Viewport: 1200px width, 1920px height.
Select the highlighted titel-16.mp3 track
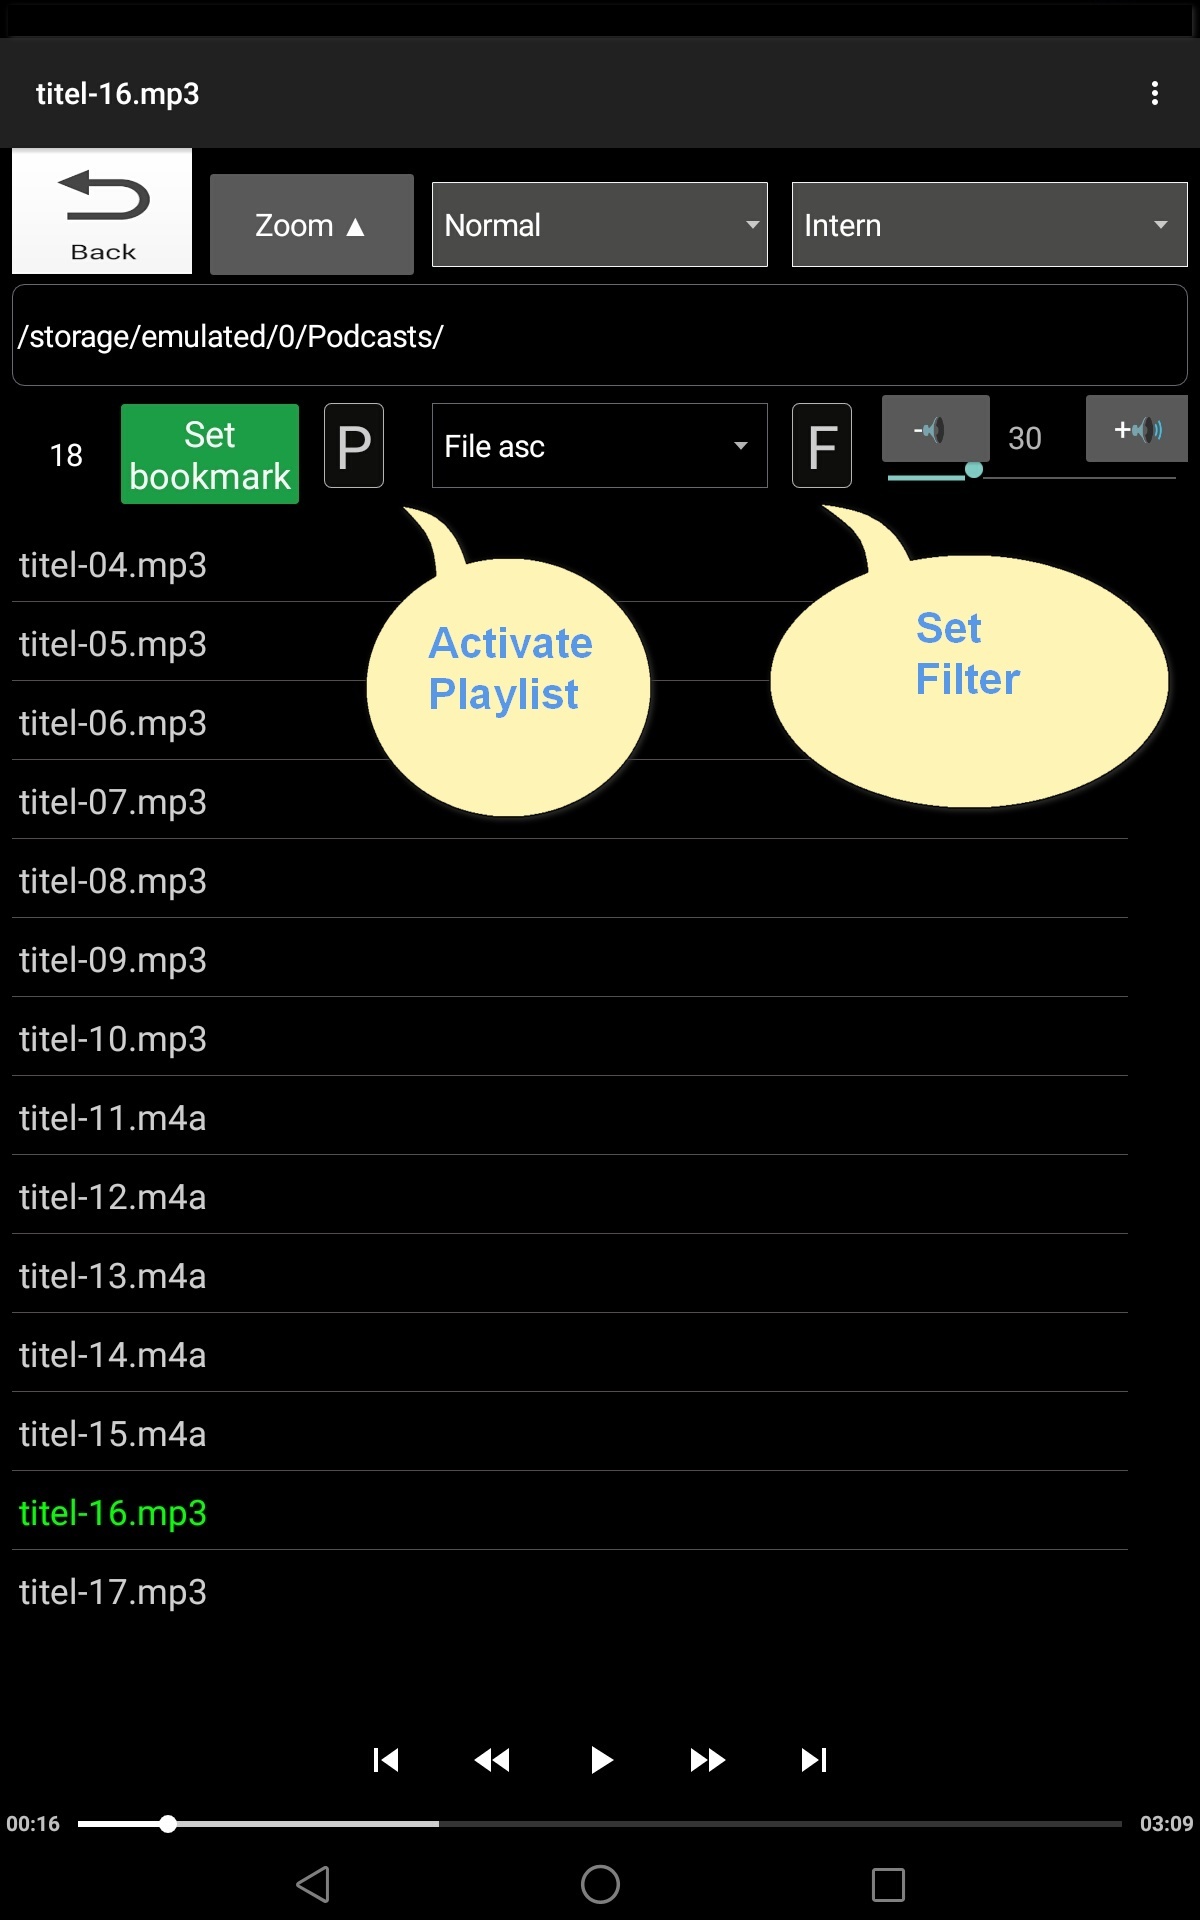point(570,1512)
